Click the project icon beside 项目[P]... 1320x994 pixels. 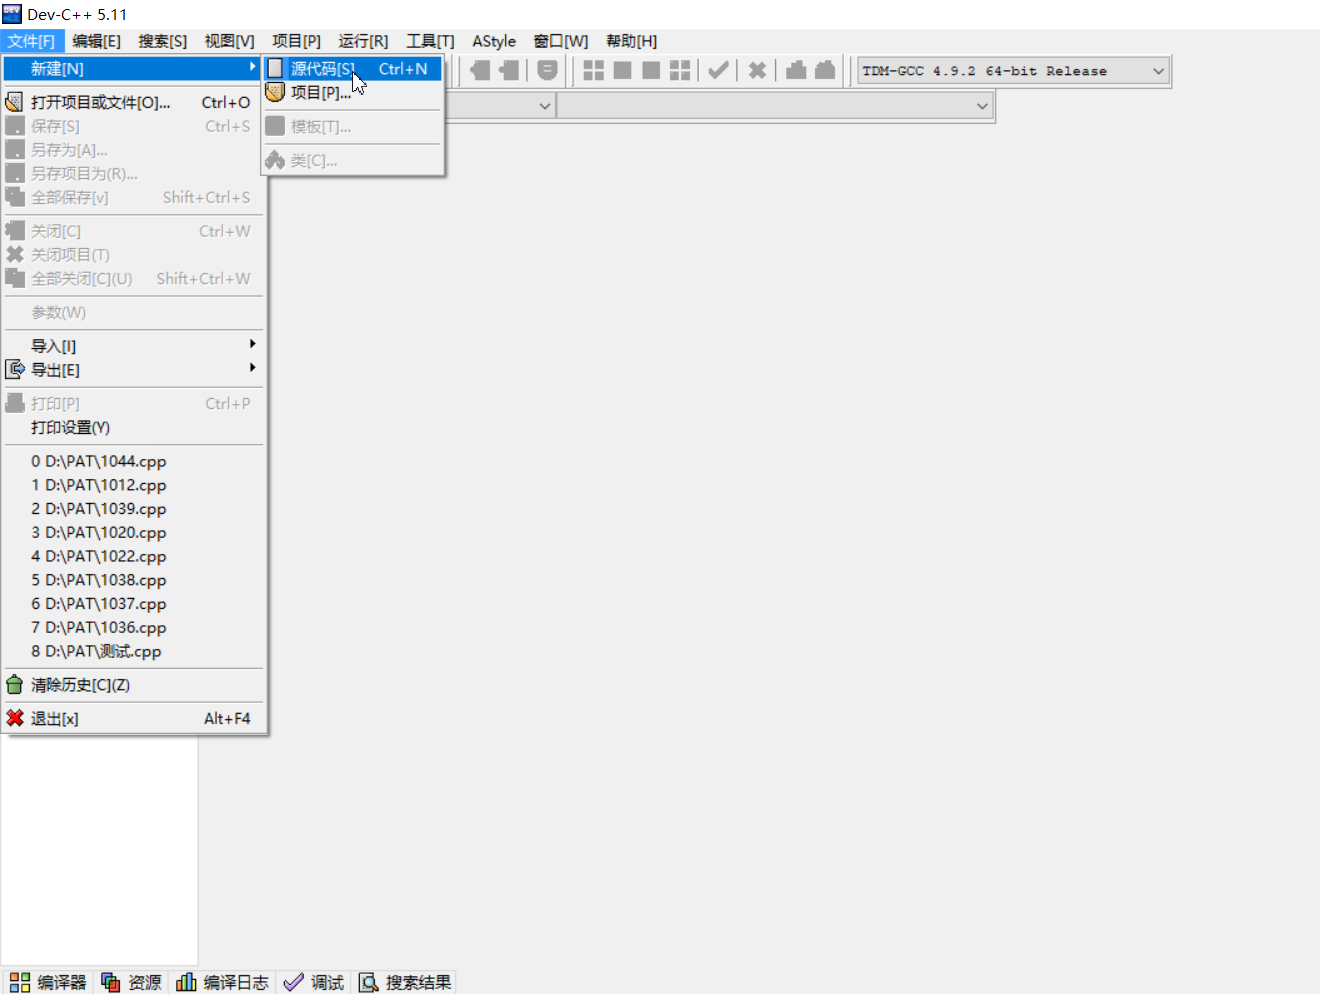pyautogui.click(x=275, y=92)
